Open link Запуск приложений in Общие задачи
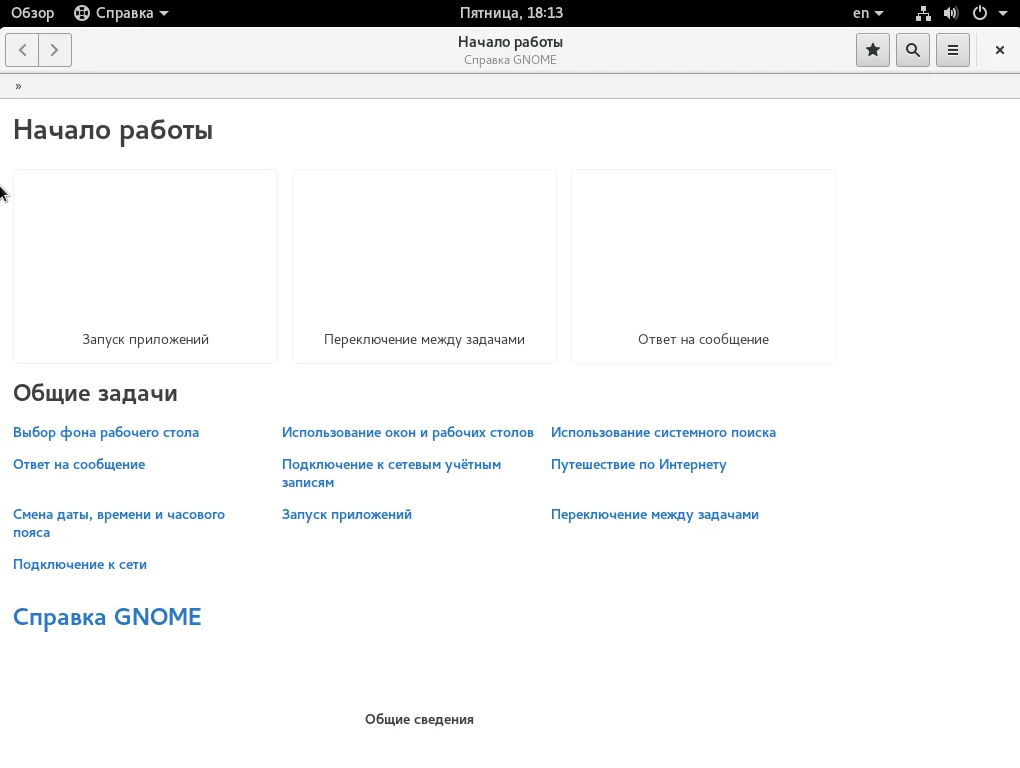Screen dimensions: 1020x768 click(347, 514)
